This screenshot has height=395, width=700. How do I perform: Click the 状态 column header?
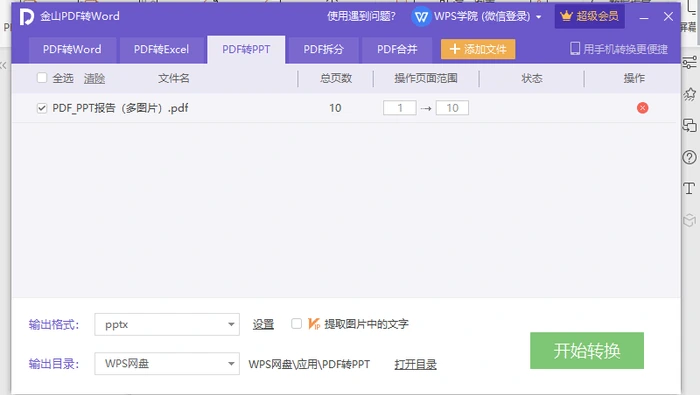(532, 79)
